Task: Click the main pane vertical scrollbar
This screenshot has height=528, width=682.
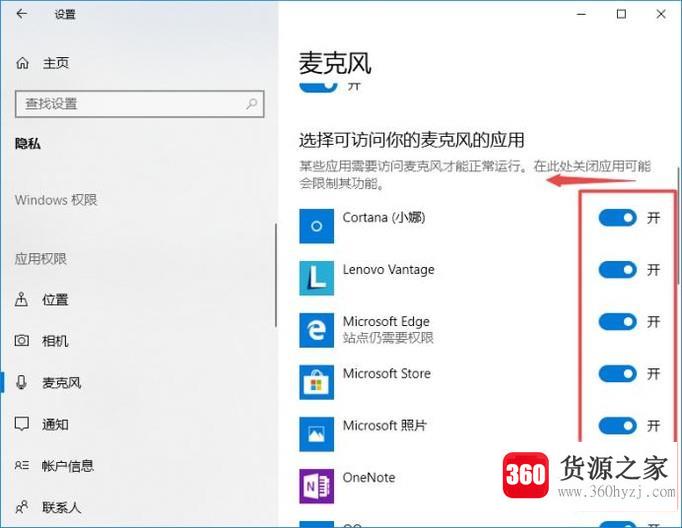Action: pos(679,225)
